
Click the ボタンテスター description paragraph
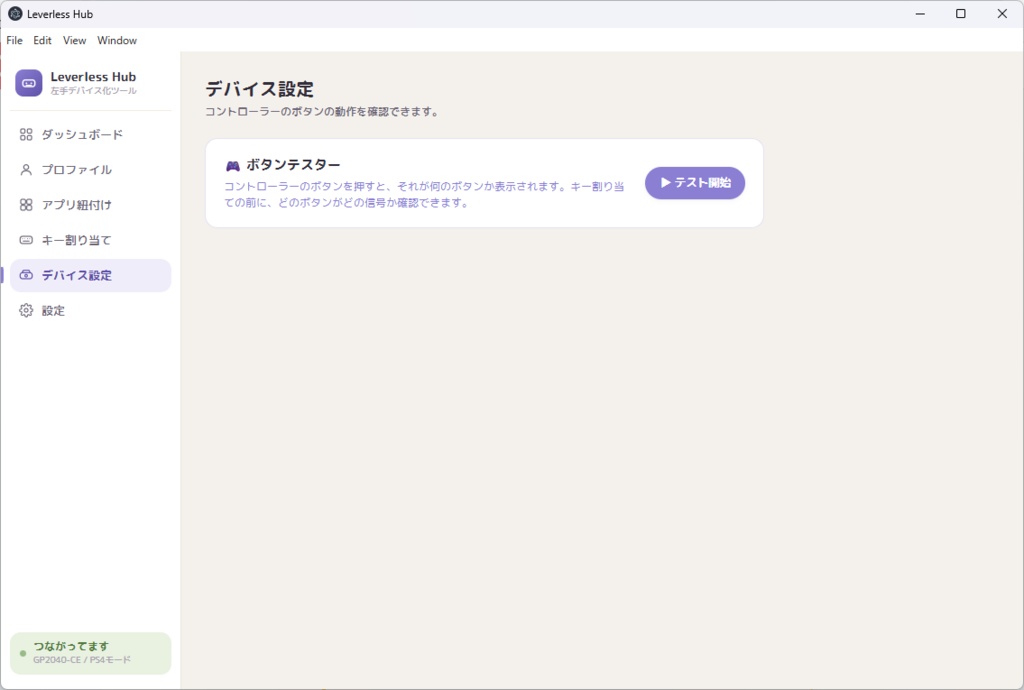click(x=424, y=195)
